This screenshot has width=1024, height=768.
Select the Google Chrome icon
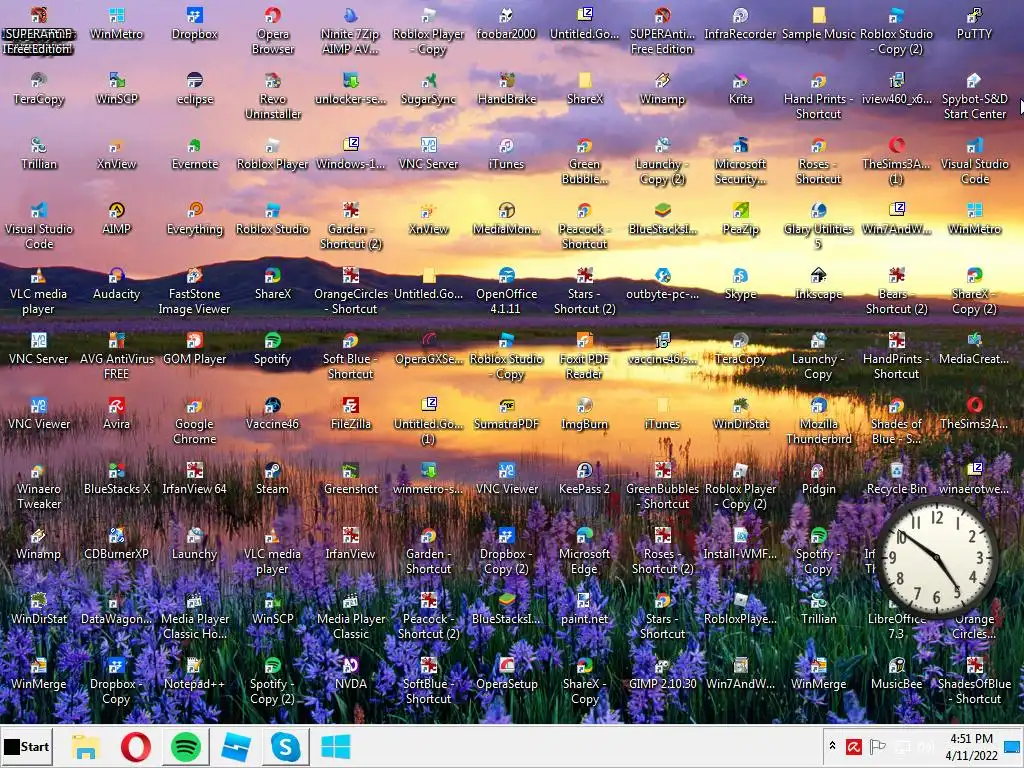pyautogui.click(x=195, y=421)
